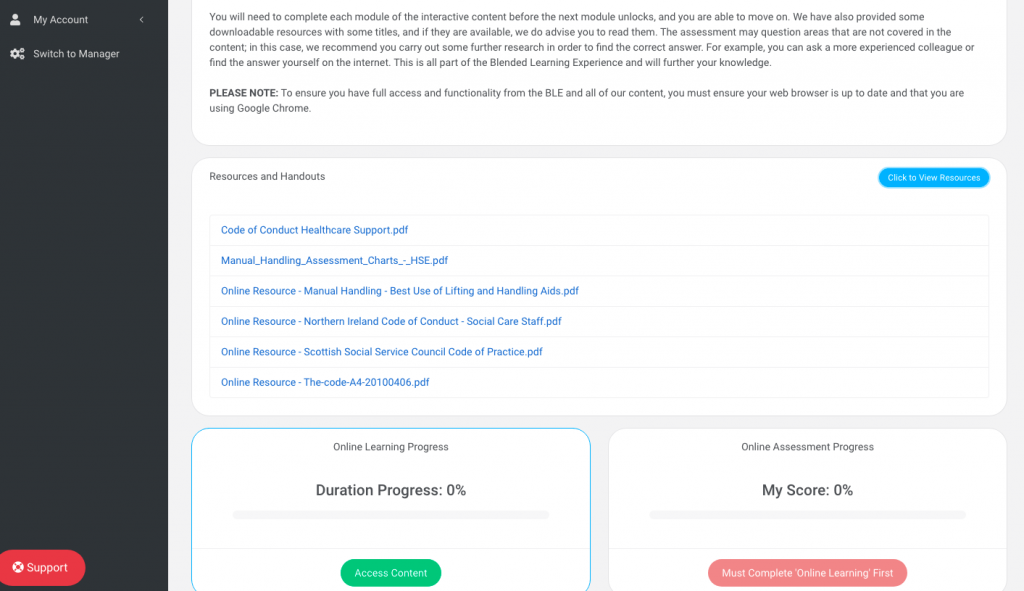The width and height of the screenshot is (1024, 591).
Task: Expand the My Account chevron arrow
Action: 142,20
